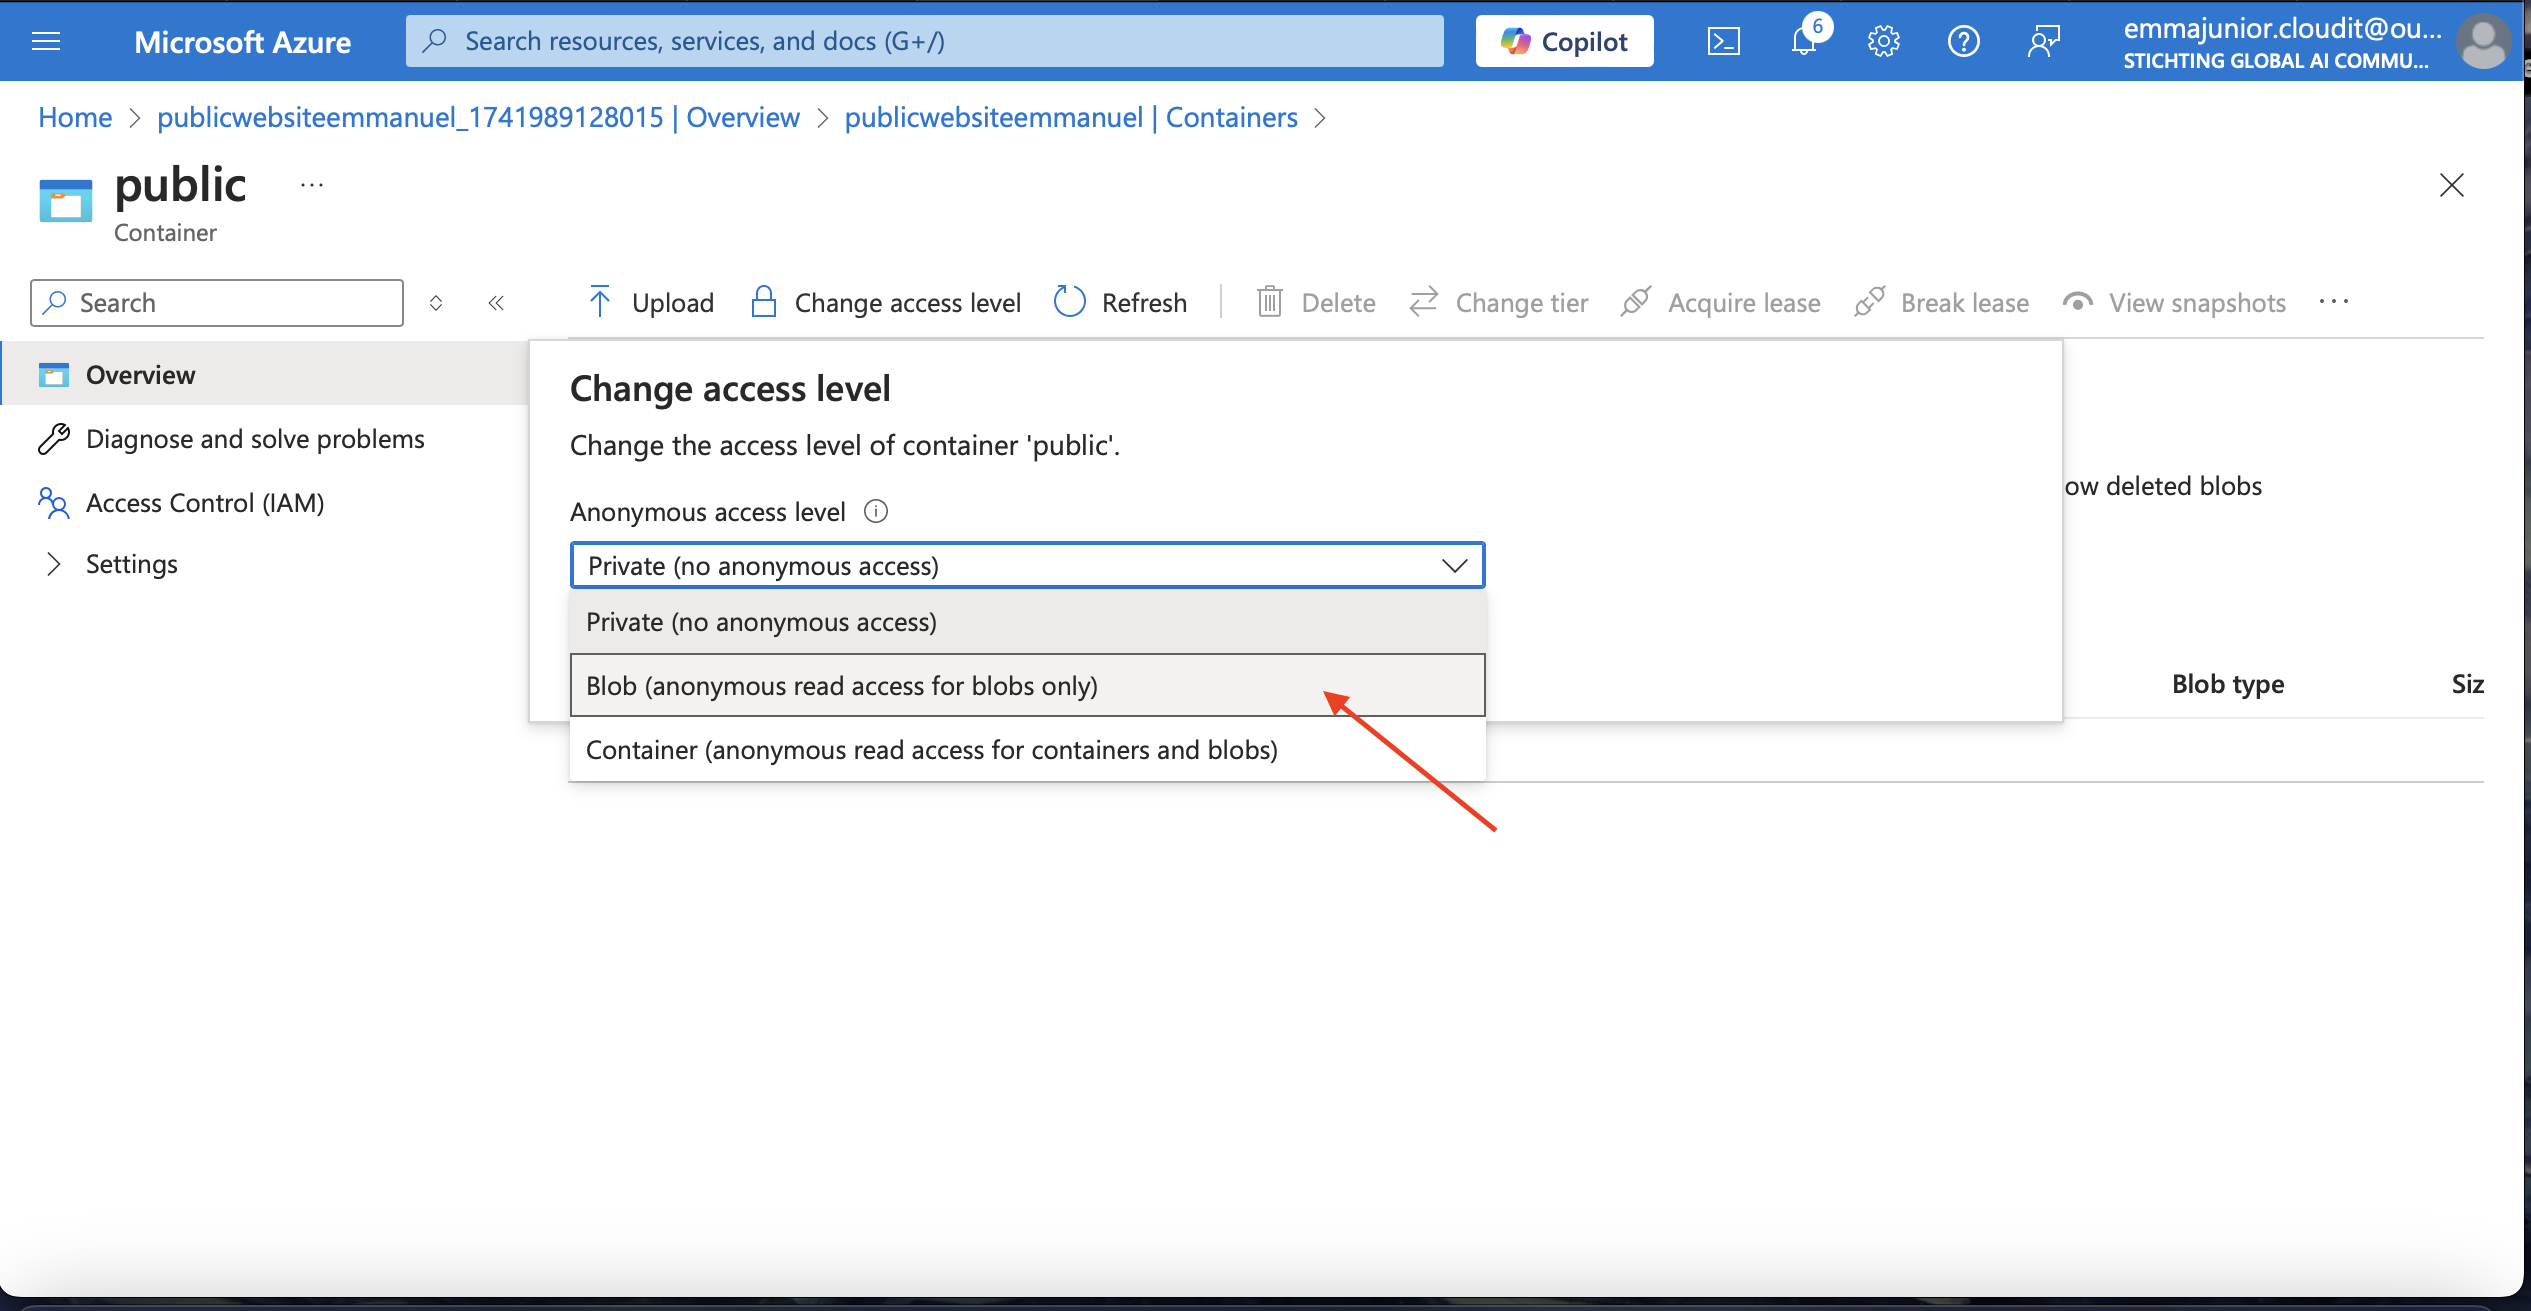
Task: Focus the global resource search bar
Action: click(924, 41)
